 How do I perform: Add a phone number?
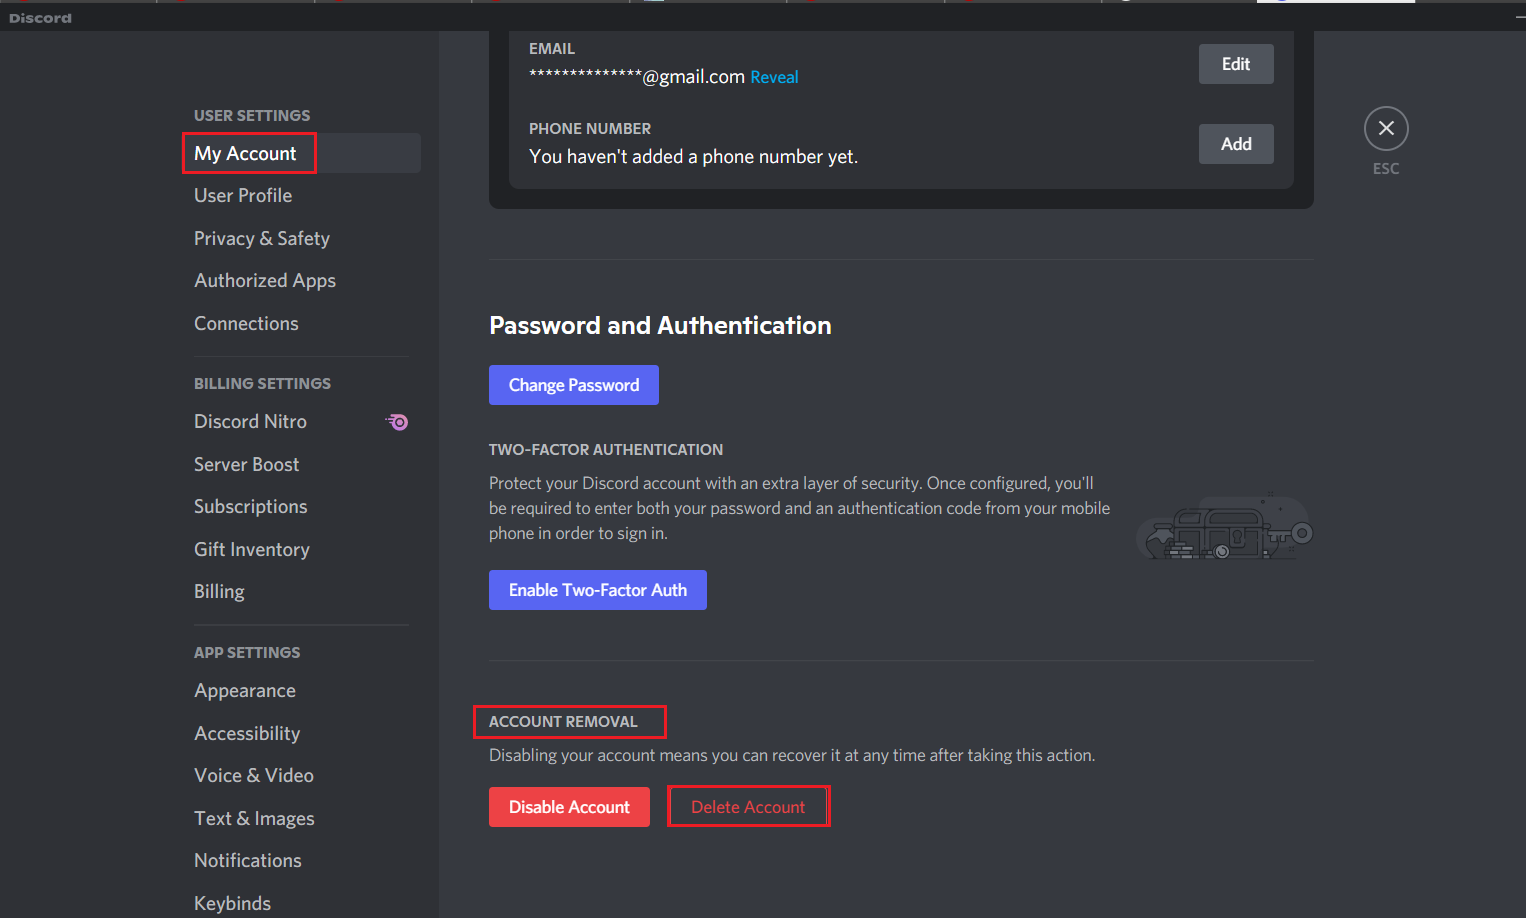[x=1236, y=144]
